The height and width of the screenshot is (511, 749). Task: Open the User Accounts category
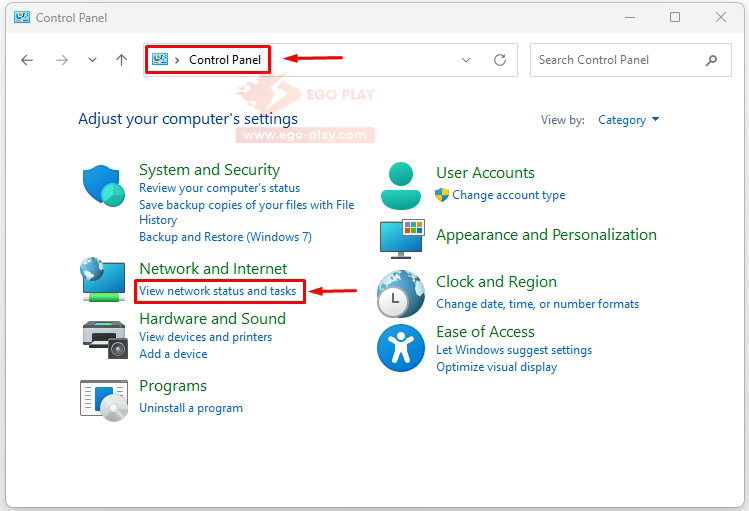pyautogui.click(x=485, y=172)
